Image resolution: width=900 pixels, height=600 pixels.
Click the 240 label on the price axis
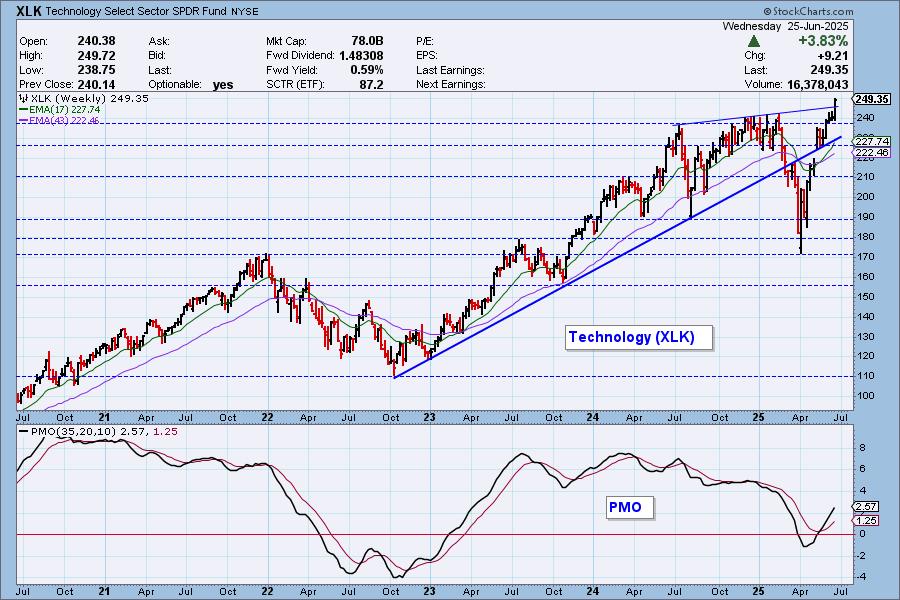tap(865, 118)
